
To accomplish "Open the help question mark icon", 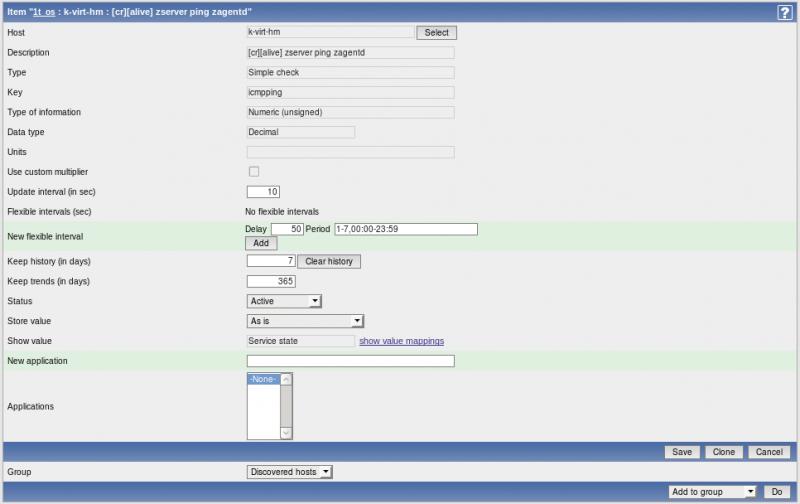I will pyautogui.click(x=785, y=12).
